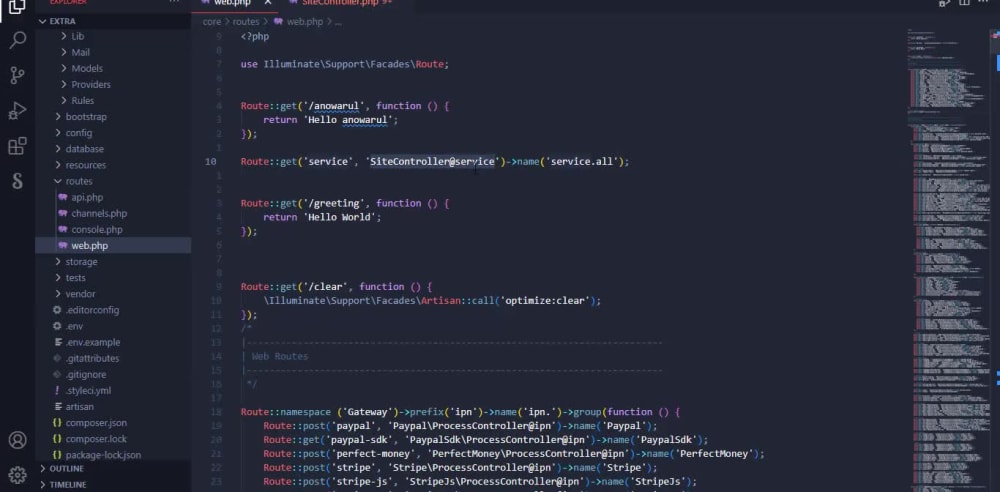Click the 'Web Routes' comment text

pyautogui.click(x=280, y=356)
